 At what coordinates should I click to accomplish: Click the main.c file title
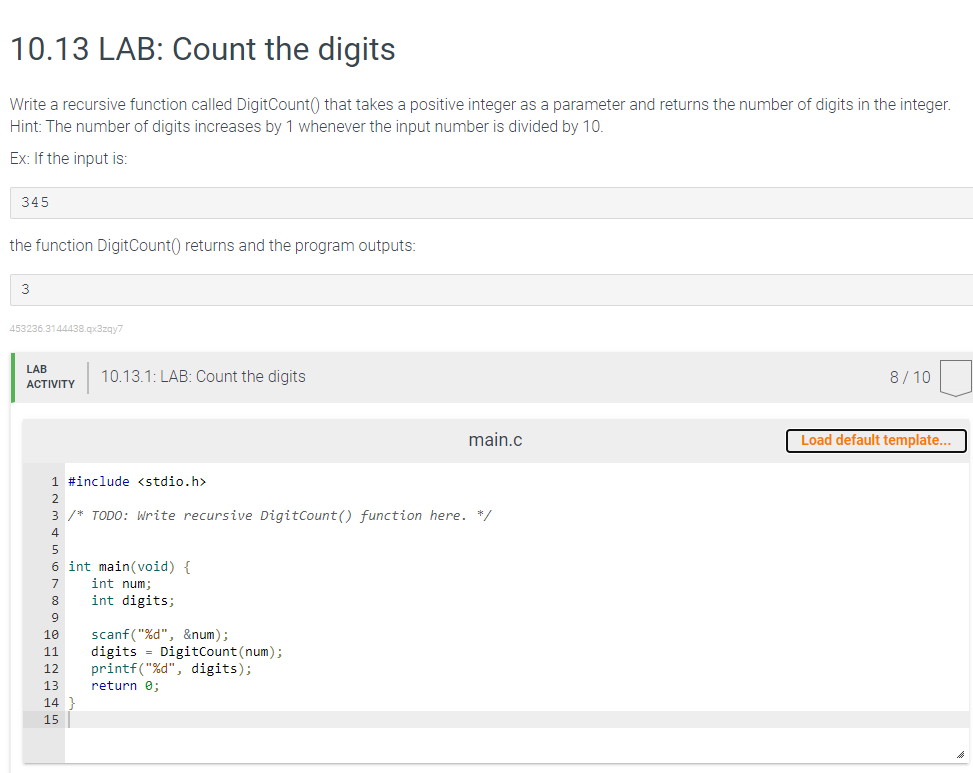click(495, 440)
